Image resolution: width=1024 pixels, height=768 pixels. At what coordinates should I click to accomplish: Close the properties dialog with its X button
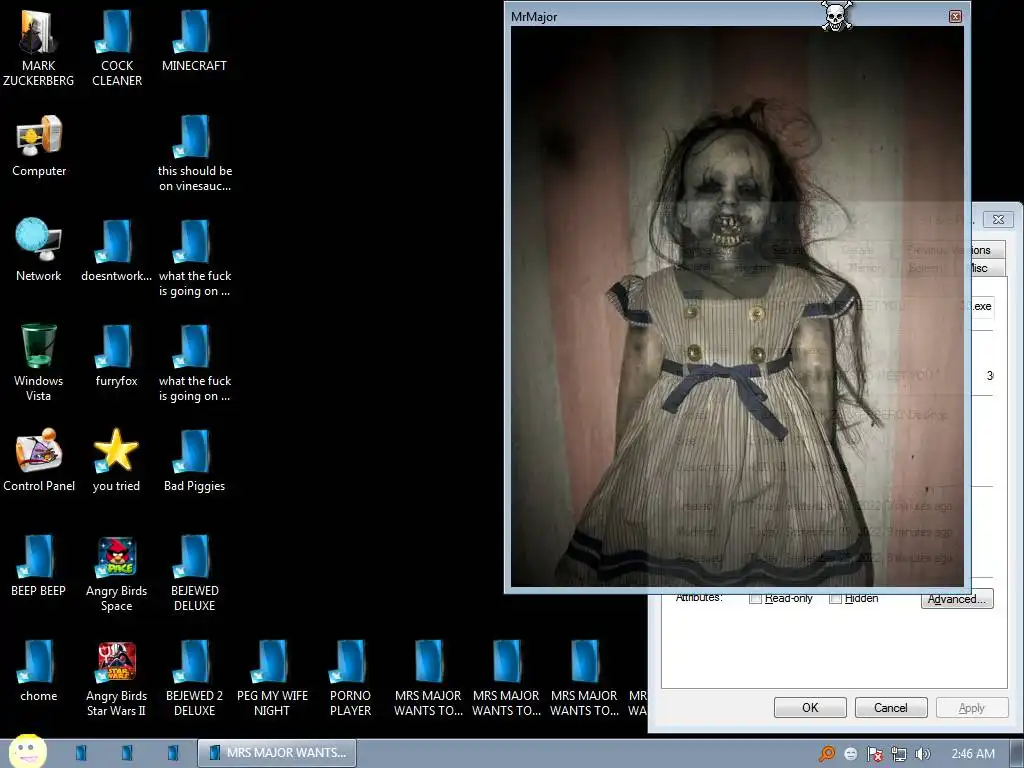click(999, 219)
